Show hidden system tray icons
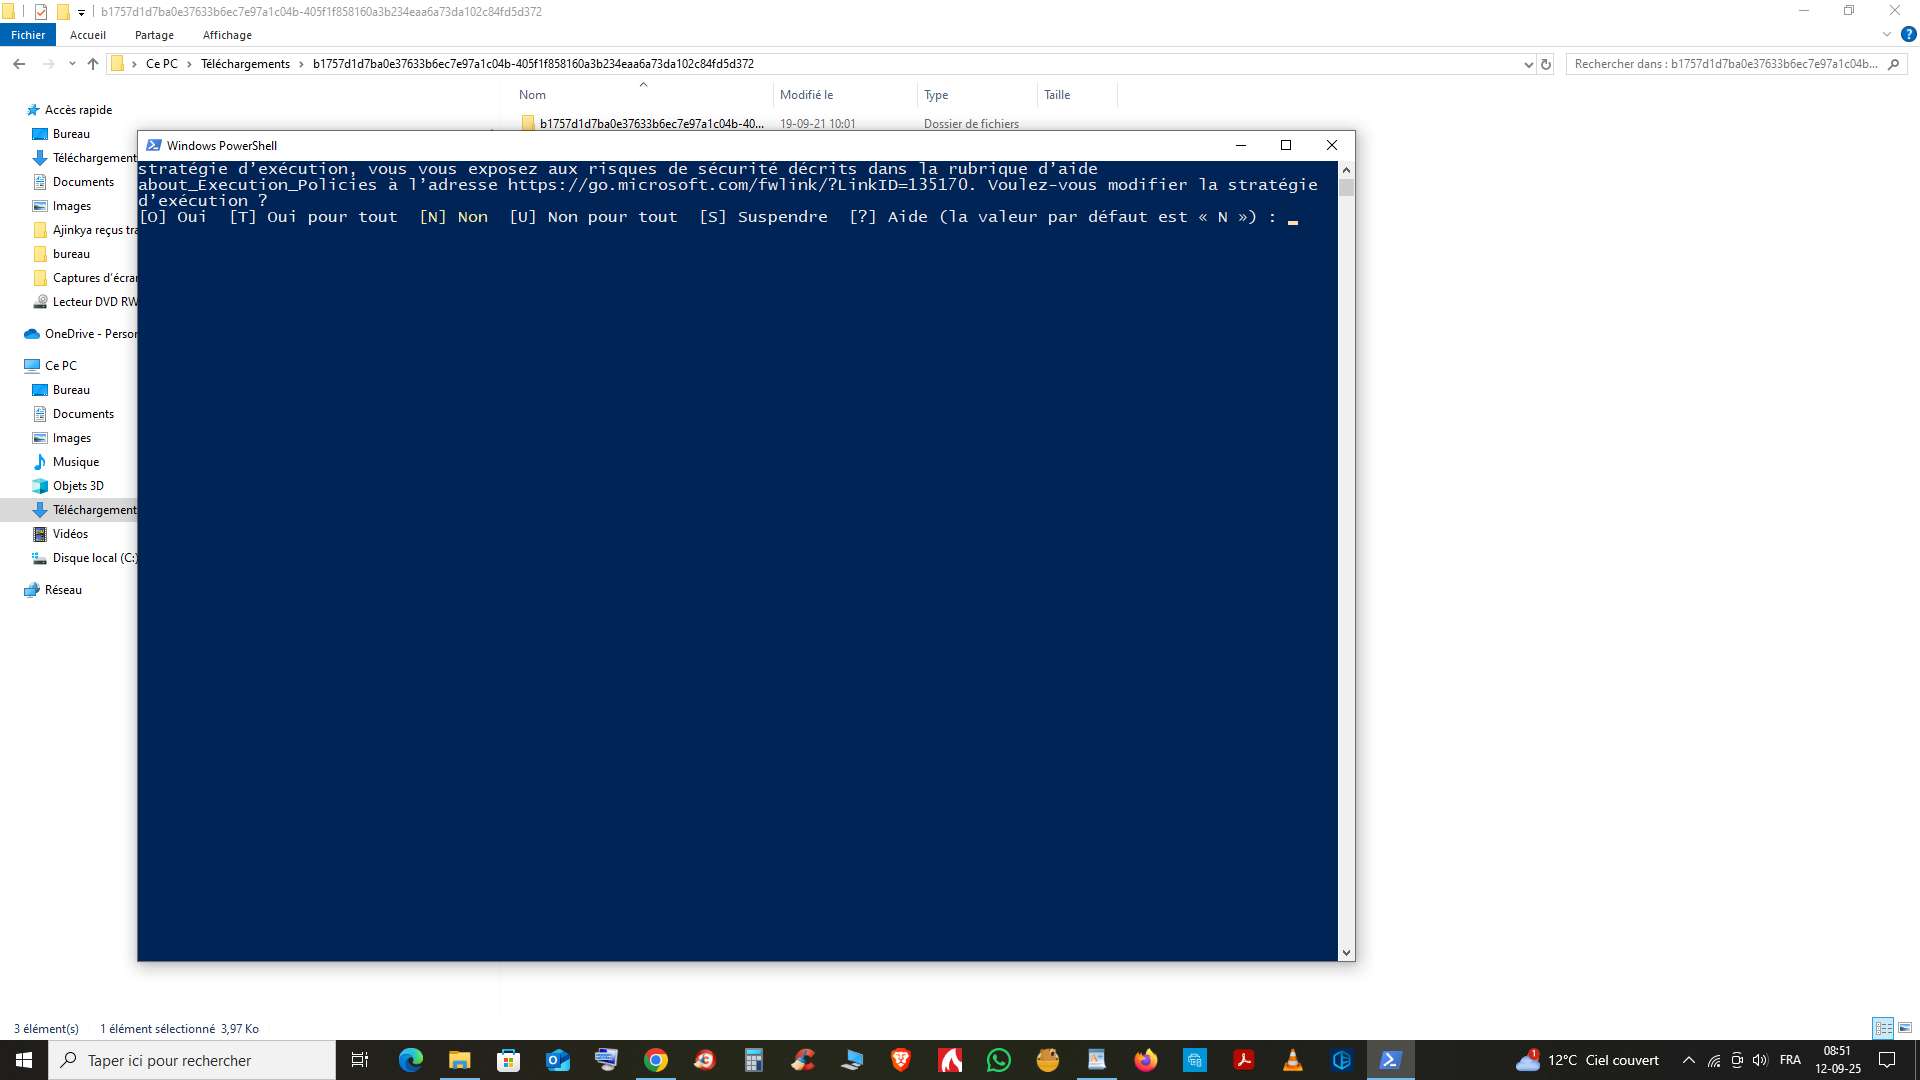Viewport: 1920px width, 1080px height. [1689, 1060]
